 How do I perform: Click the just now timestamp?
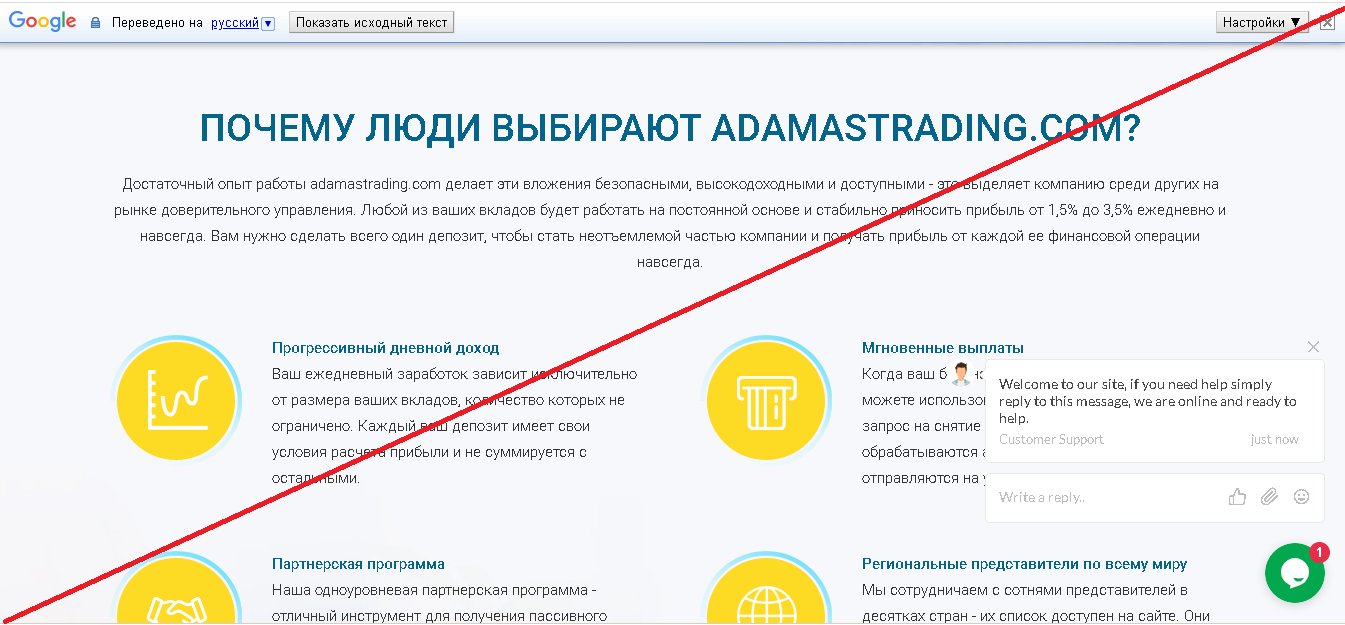click(1275, 439)
